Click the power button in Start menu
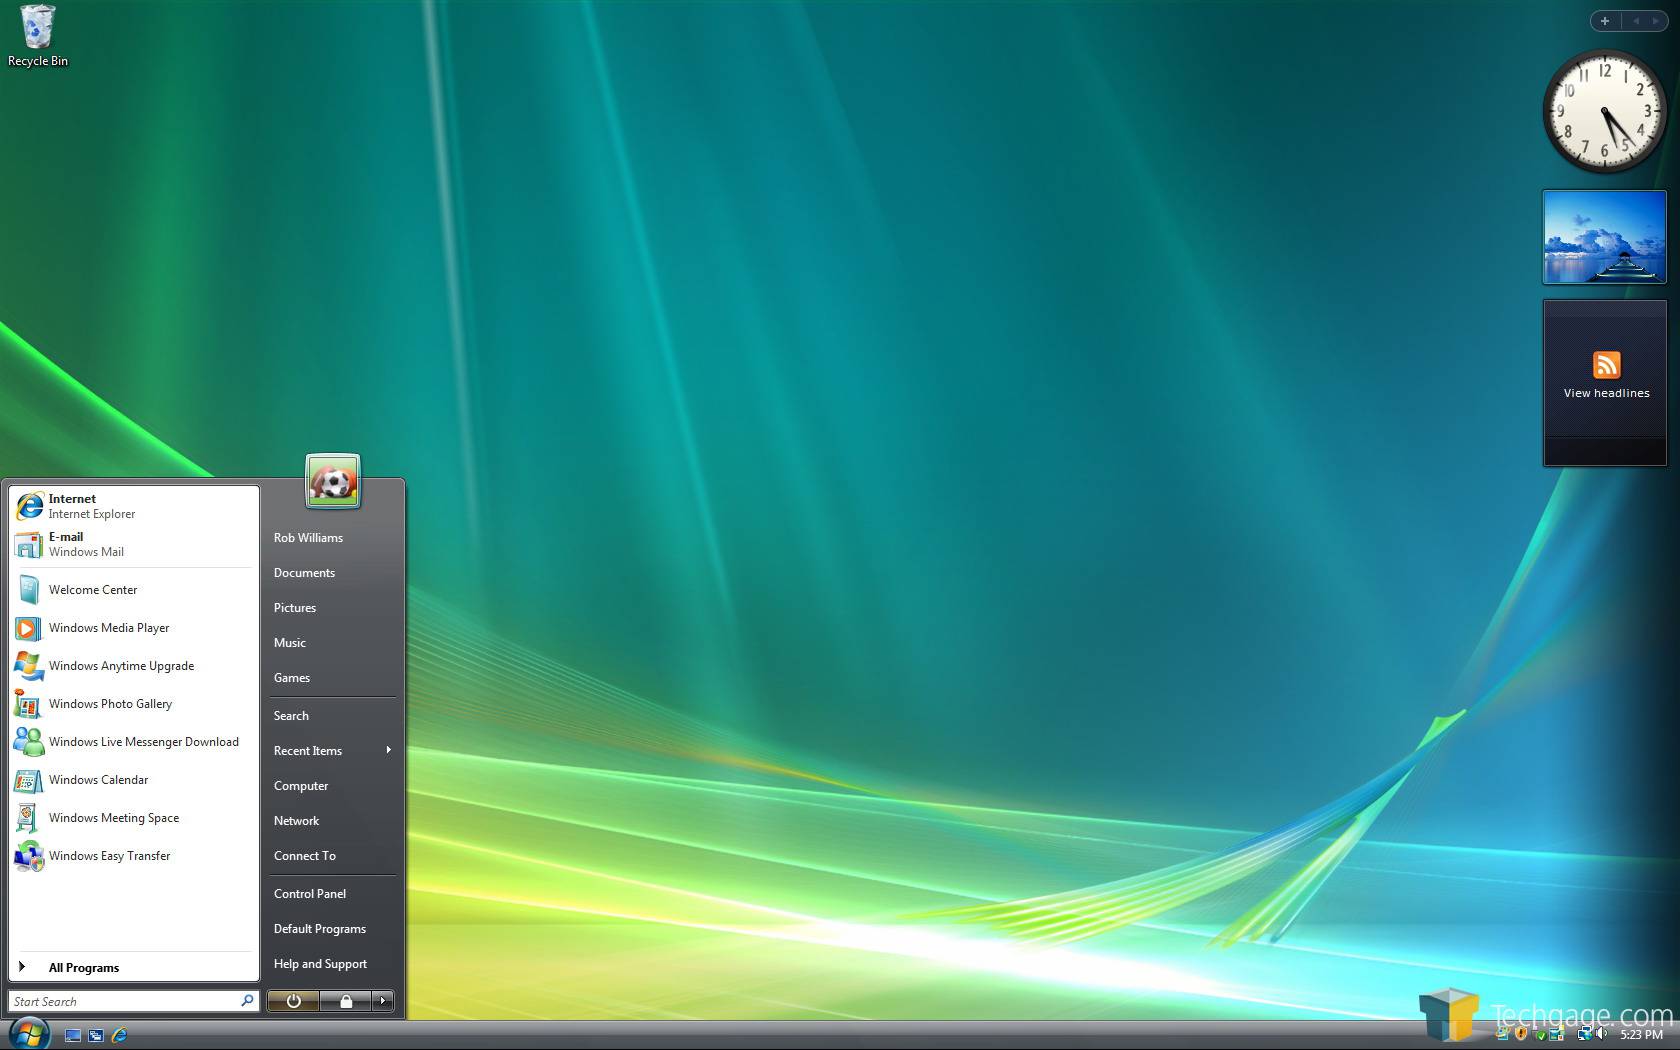This screenshot has width=1680, height=1050. (293, 1001)
